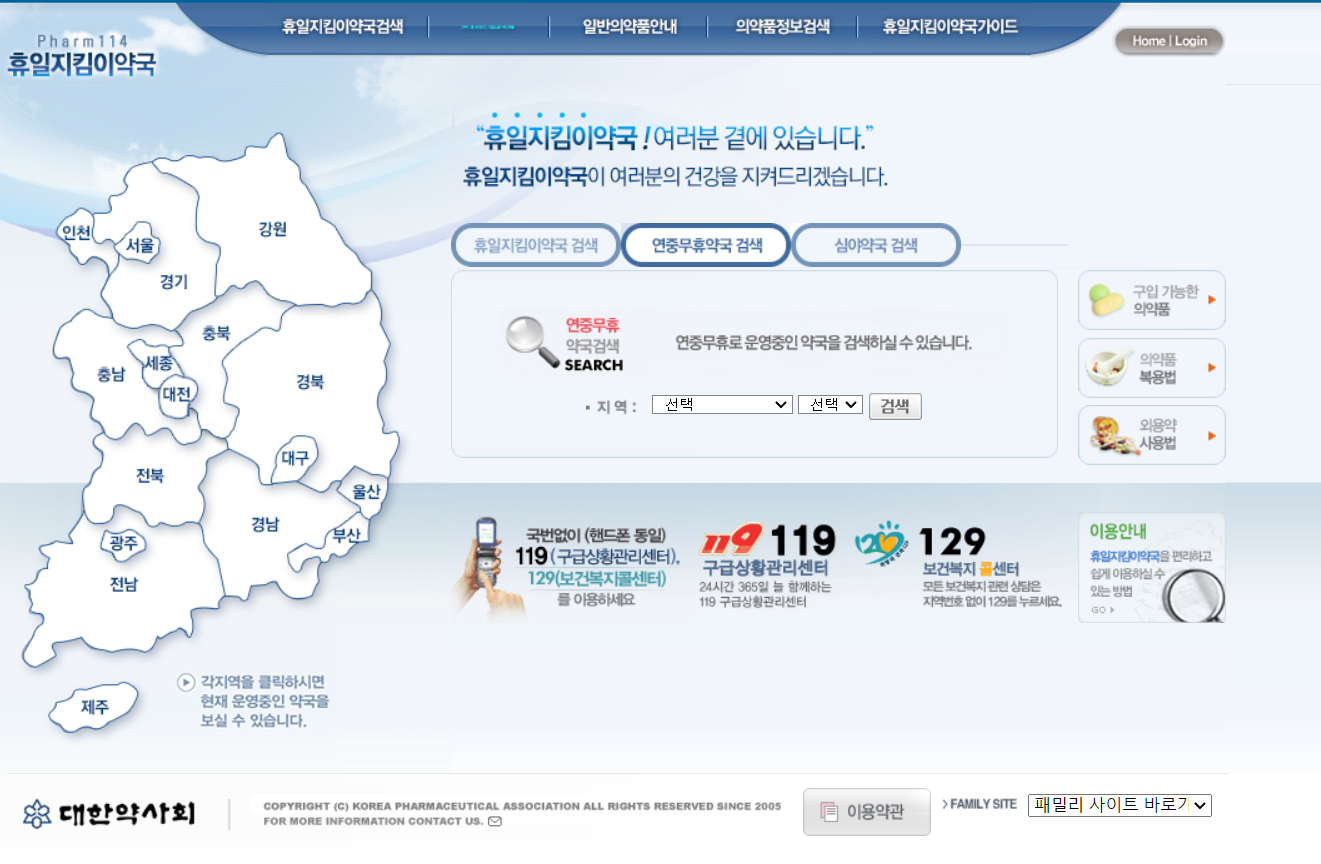
Task: Select 광주 on the map
Action: coord(124,543)
